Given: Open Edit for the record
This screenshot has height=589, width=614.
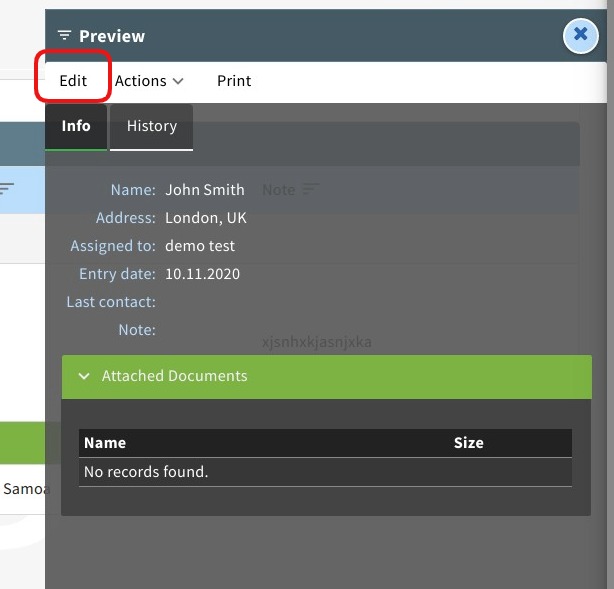Looking at the screenshot, I should click(73, 81).
